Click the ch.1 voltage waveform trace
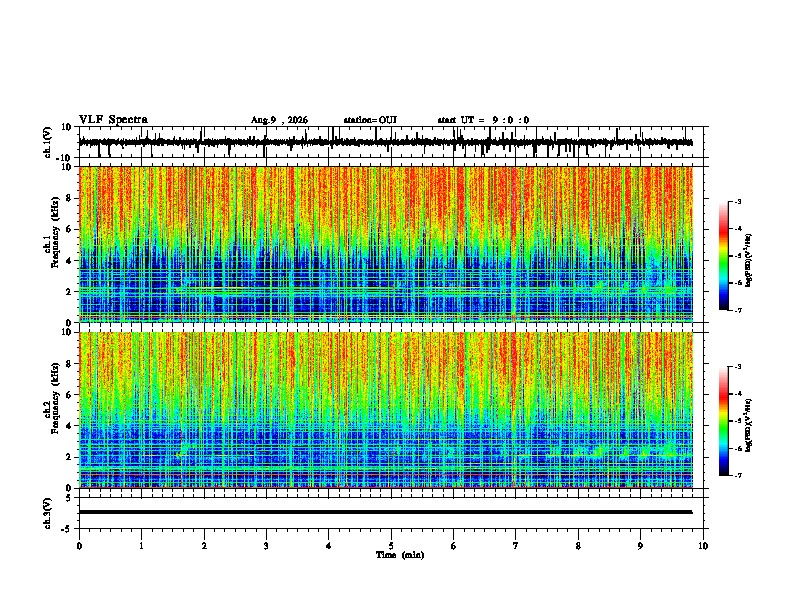This screenshot has width=792, height=612. (386, 142)
